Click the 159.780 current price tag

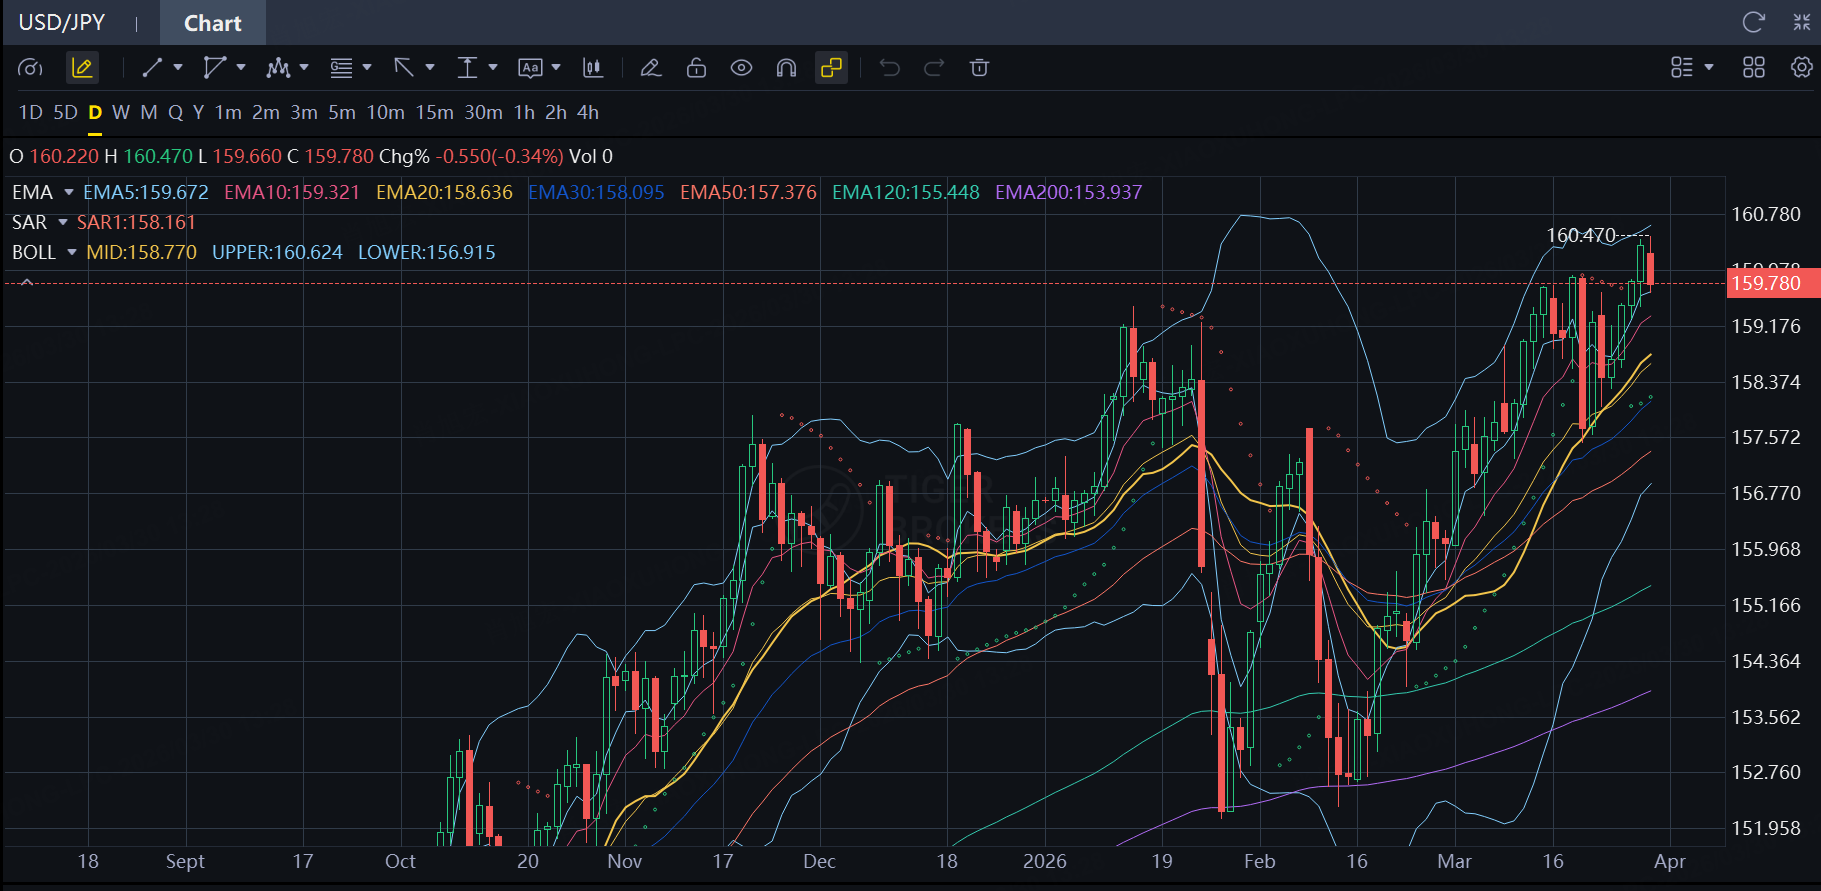click(1766, 283)
